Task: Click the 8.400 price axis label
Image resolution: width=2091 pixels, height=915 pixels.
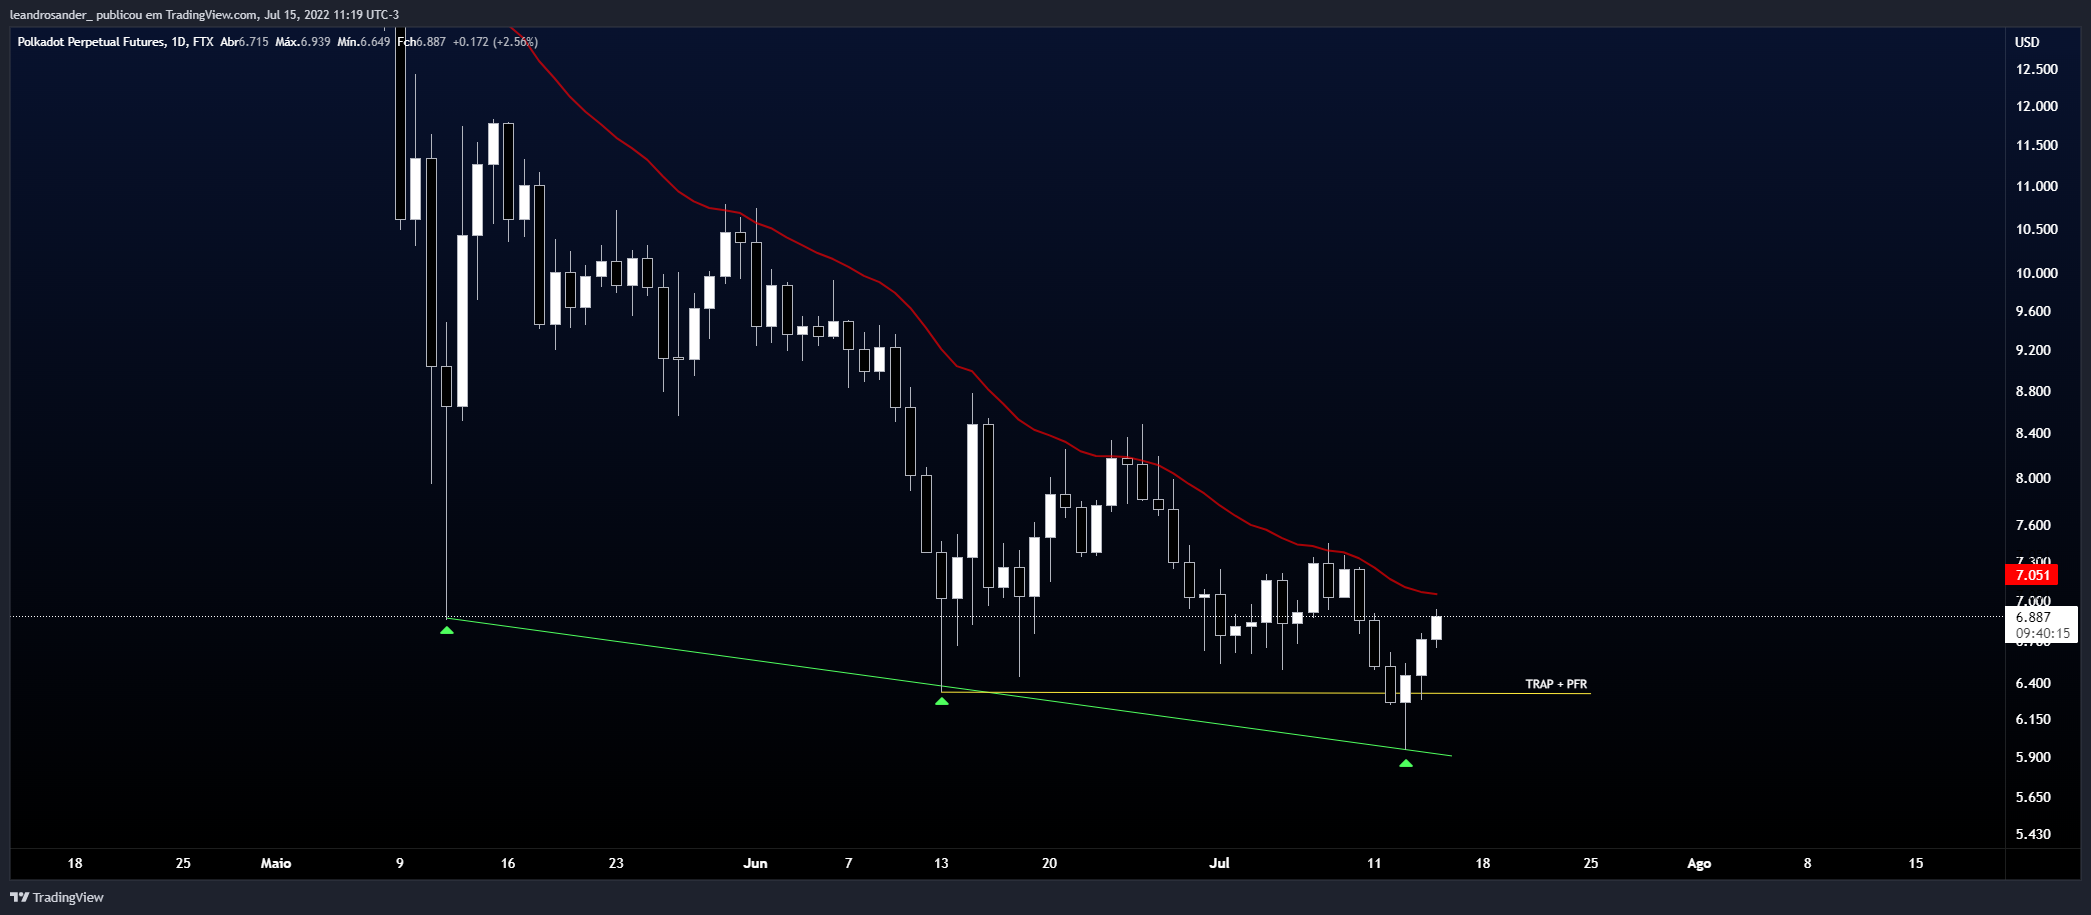Action: pyautogui.click(x=2033, y=433)
